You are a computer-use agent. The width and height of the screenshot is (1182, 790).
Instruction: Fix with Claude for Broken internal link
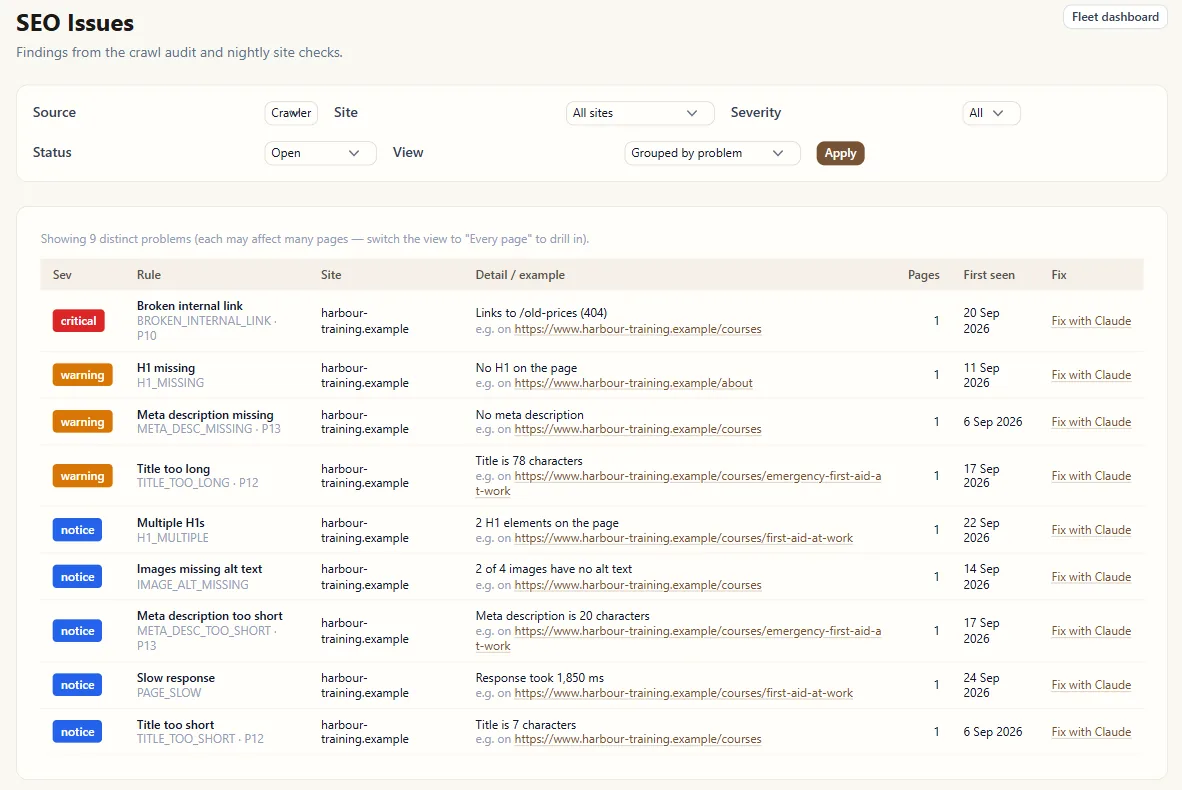pyautogui.click(x=1091, y=320)
